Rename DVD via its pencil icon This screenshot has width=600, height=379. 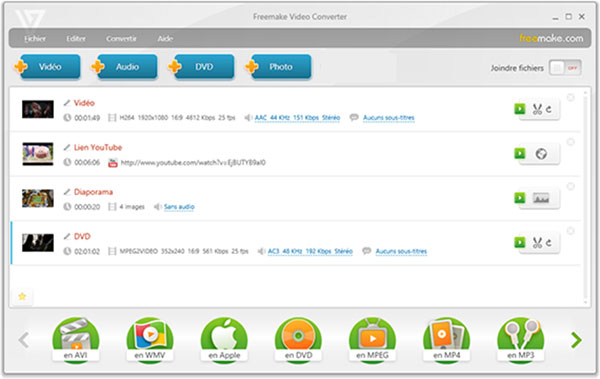pyautogui.click(x=67, y=236)
